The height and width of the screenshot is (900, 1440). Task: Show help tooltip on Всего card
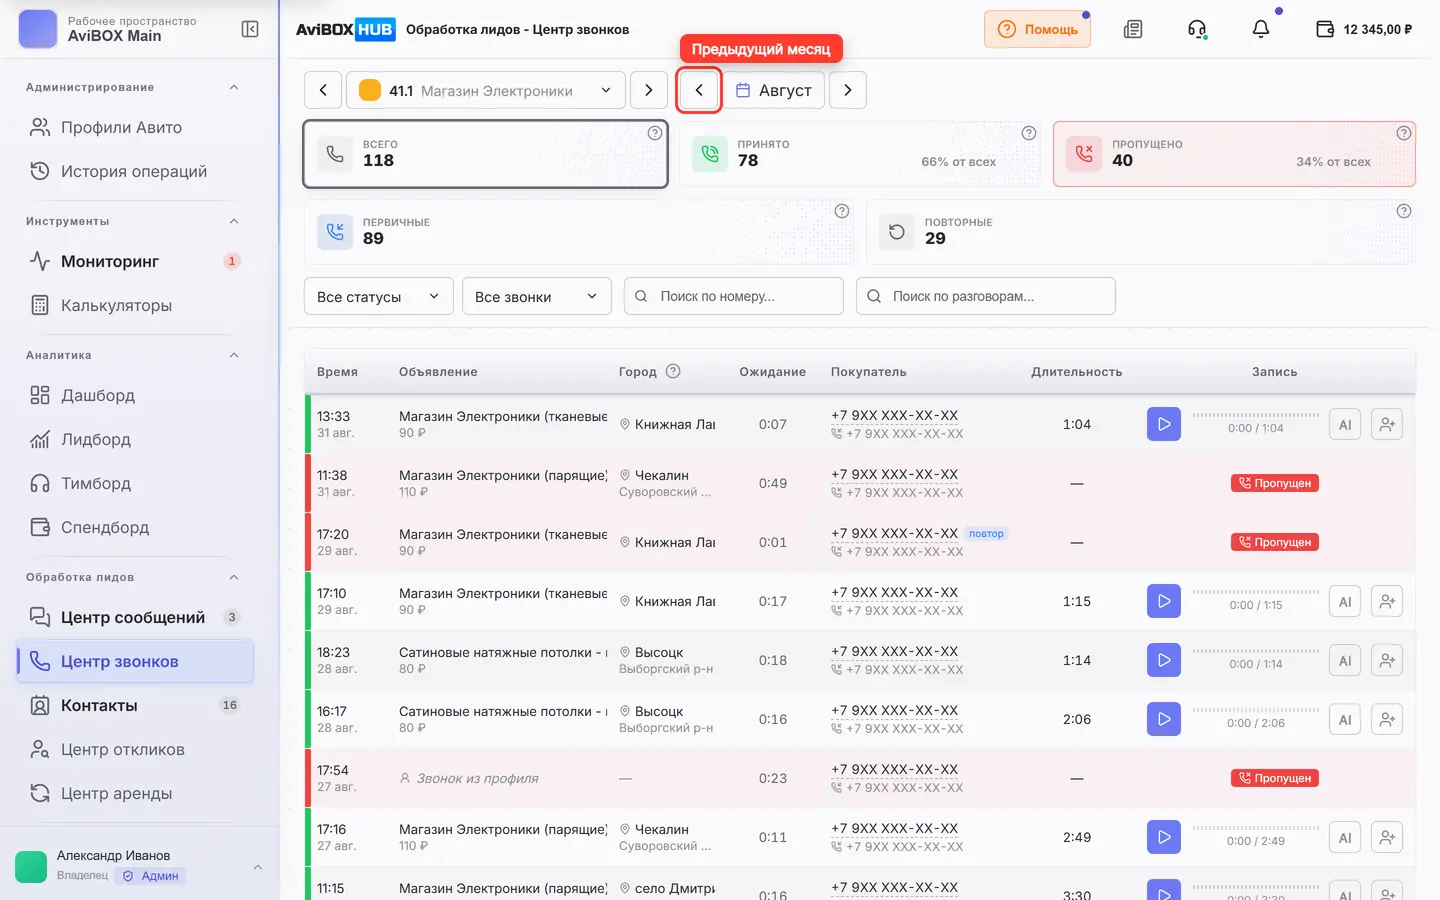point(655,133)
